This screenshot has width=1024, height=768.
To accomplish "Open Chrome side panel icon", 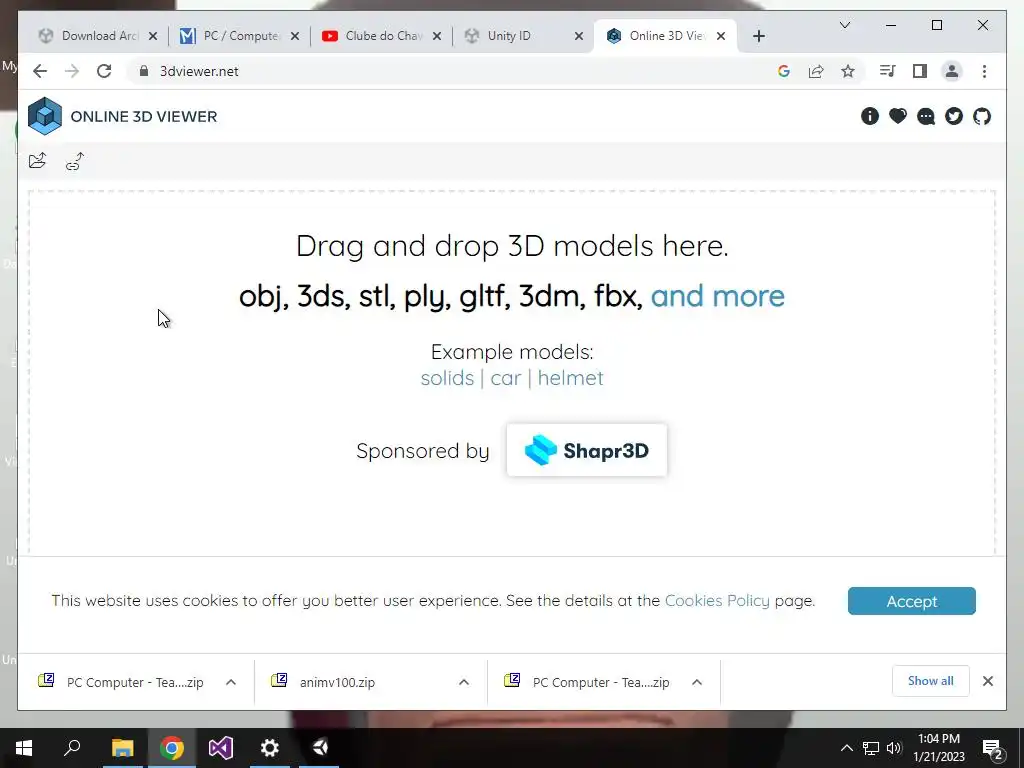I will [x=920, y=71].
